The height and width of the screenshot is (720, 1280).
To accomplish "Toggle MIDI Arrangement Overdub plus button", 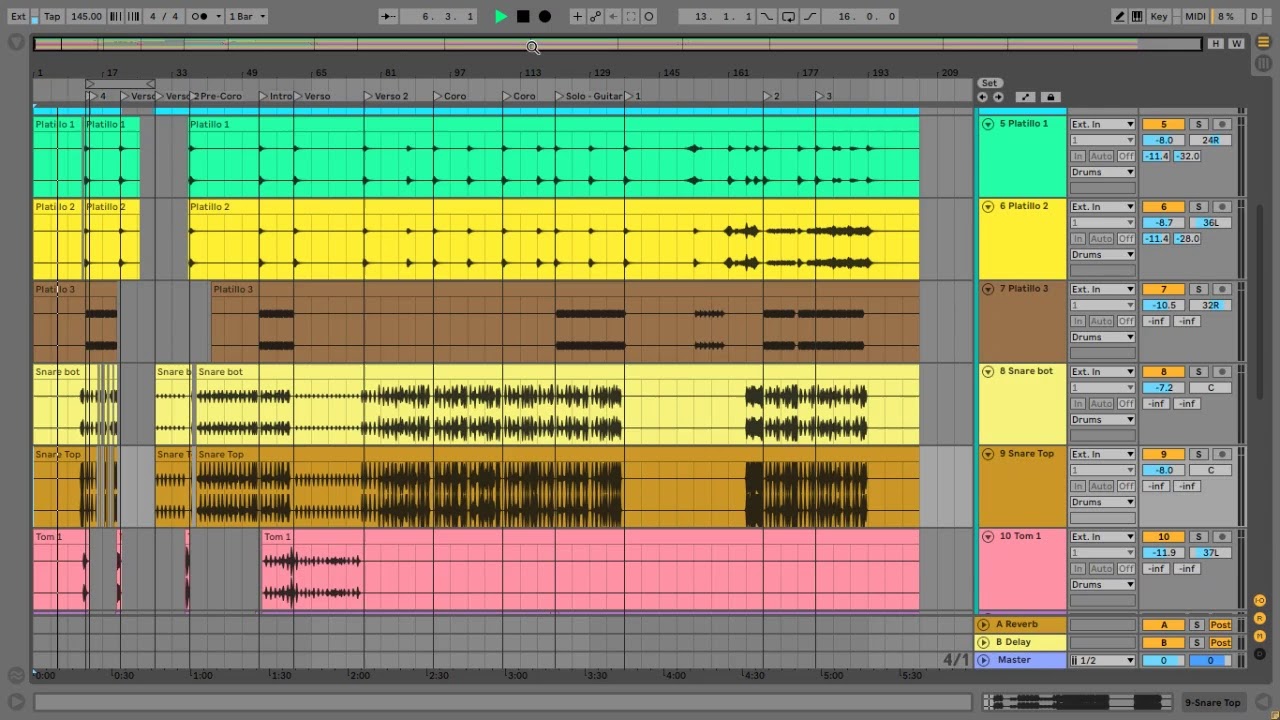I will (x=577, y=16).
